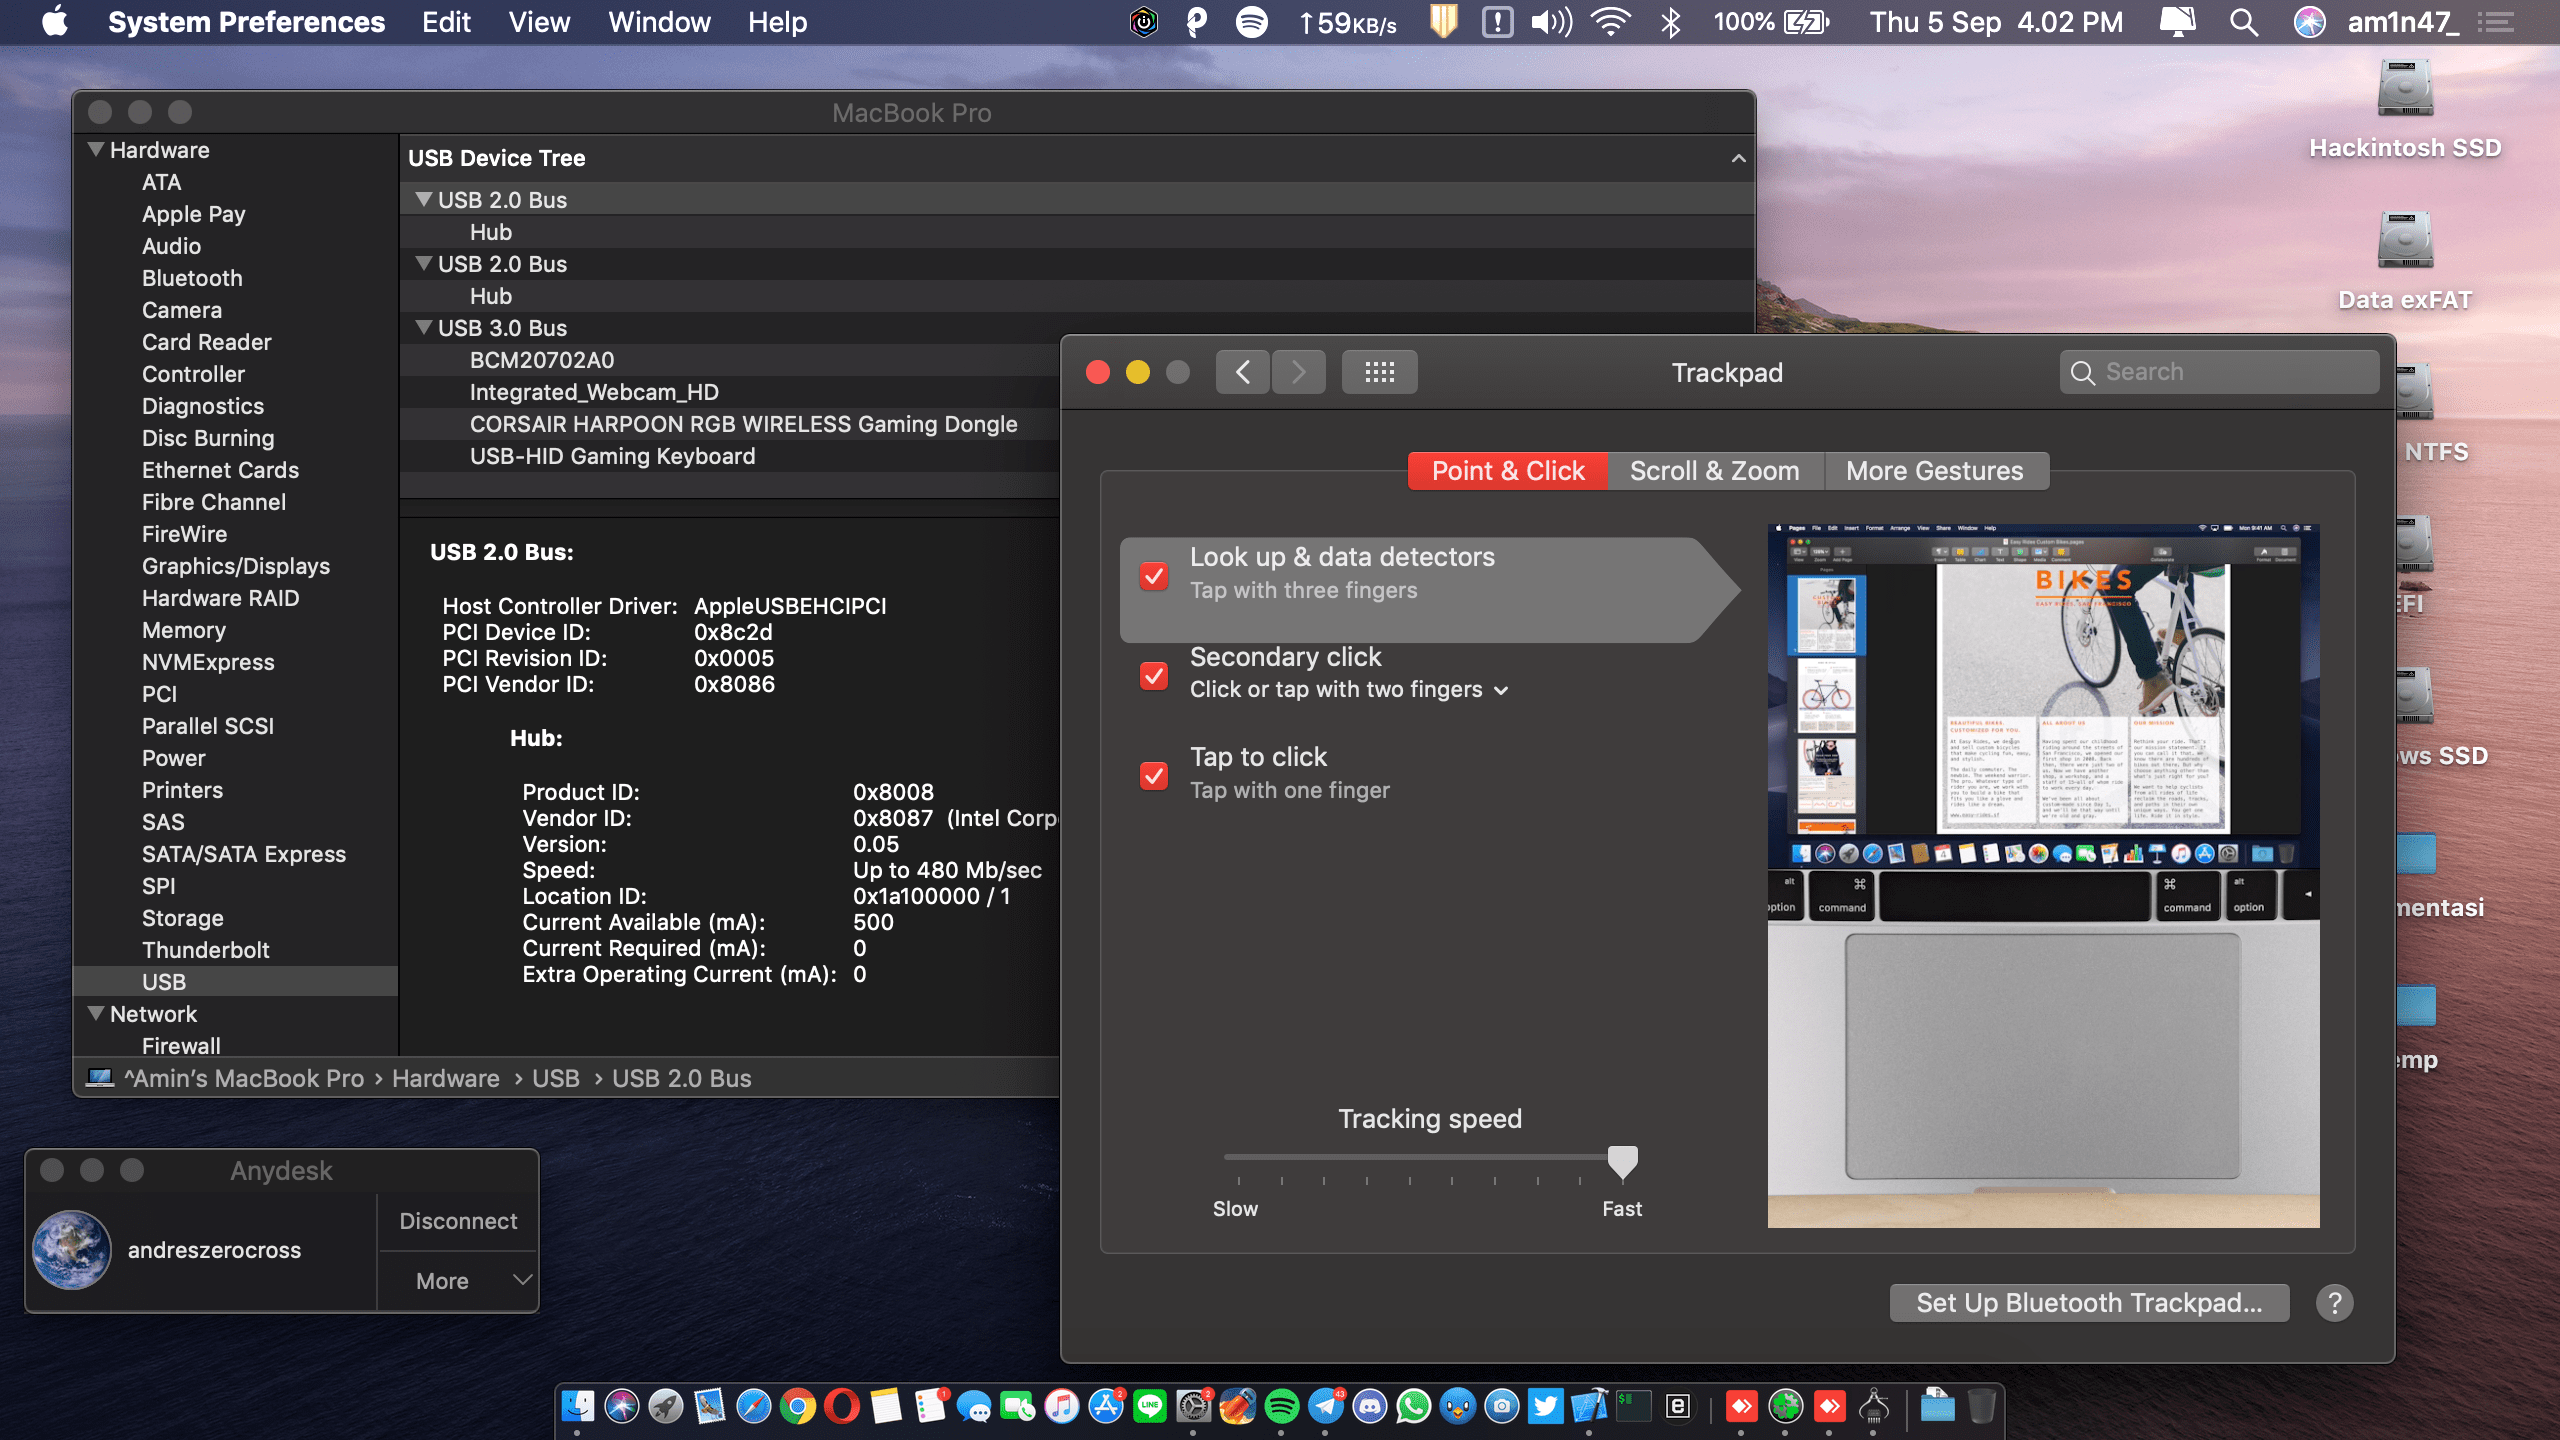Viewport: 2560px width, 1440px height.
Task: Open the View menu
Action: (x=539, y=22)
